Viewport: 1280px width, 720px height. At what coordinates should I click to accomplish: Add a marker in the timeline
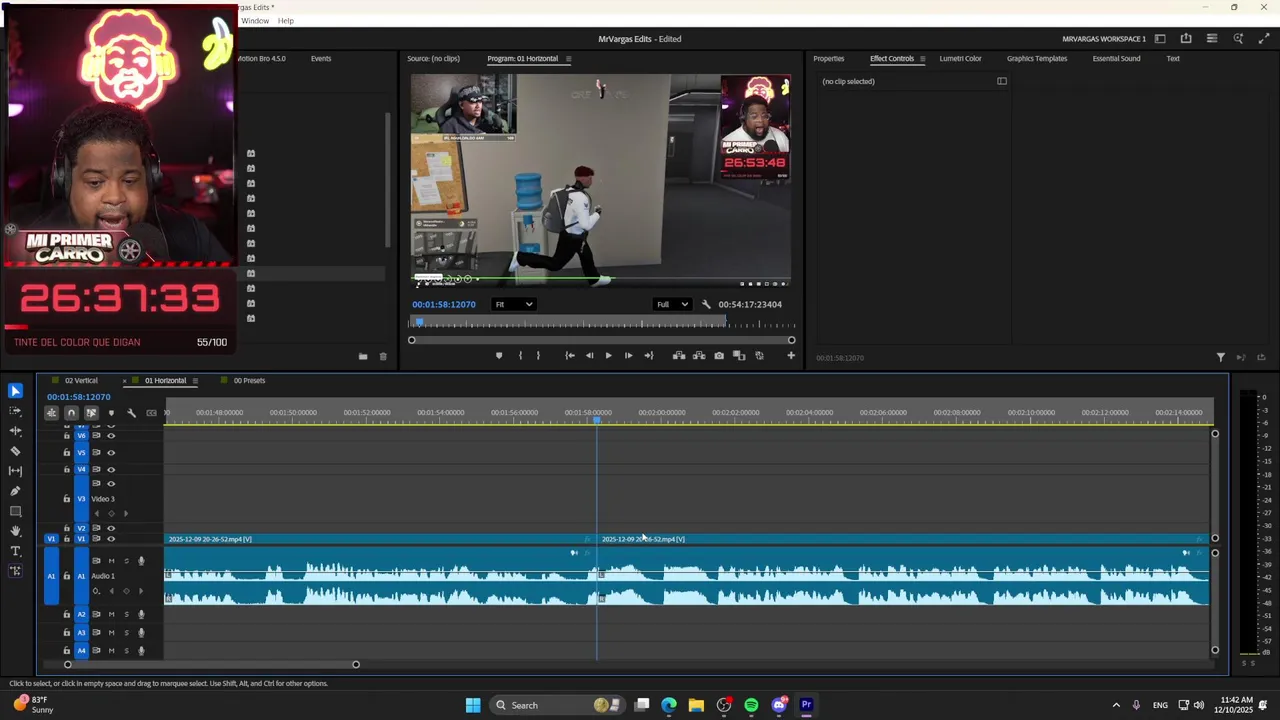point(111,413)
